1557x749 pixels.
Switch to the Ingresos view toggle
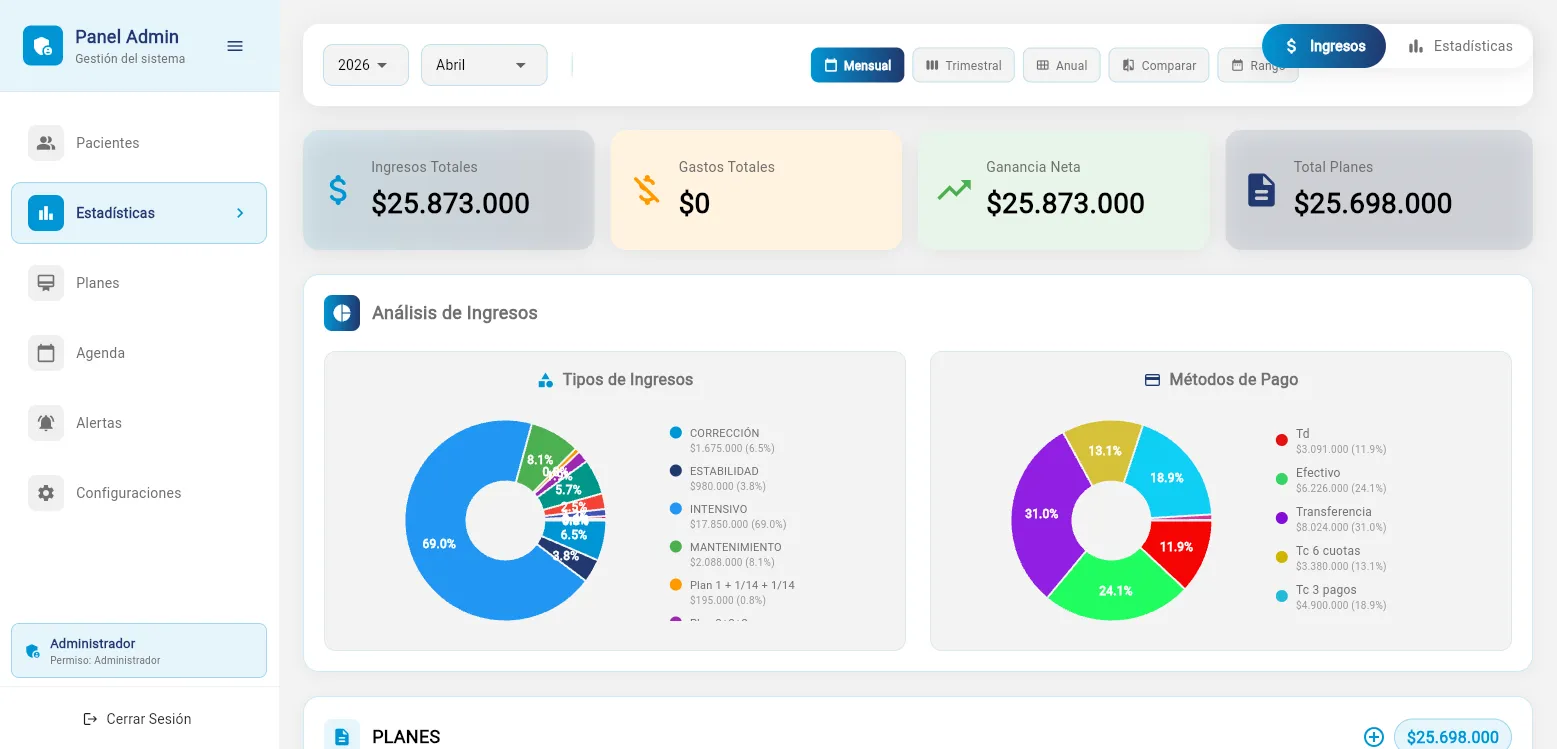[1324, 46]
